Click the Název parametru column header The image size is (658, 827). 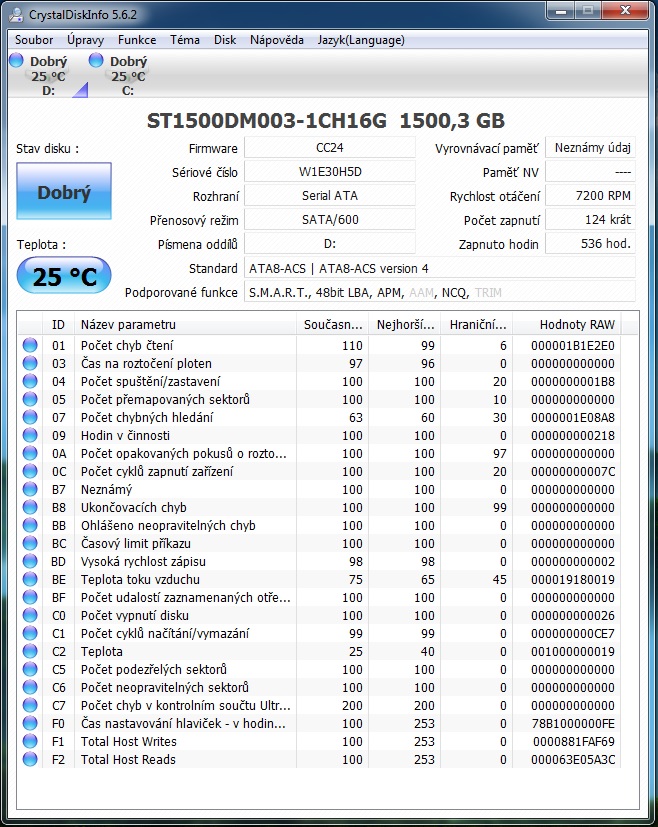pyautogui.click(x=185, y=324)
